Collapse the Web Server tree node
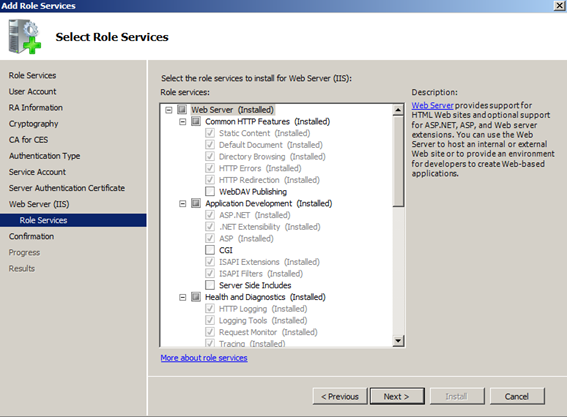Image resolution: width=567 pixels, height=417 pixels. [169, 110]
